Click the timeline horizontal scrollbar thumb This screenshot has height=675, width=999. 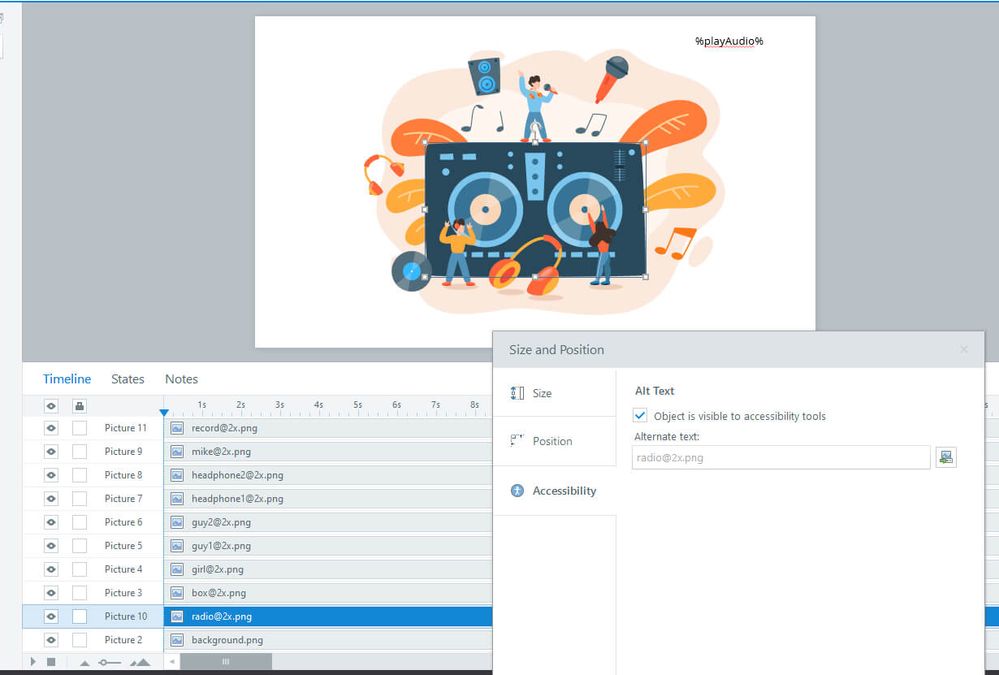coord(226,662)
